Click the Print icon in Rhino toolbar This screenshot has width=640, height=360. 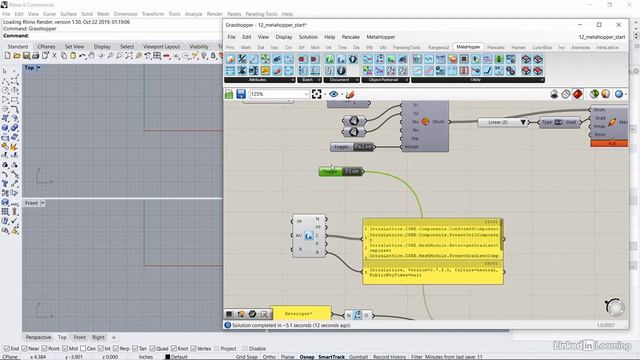(x=36, y=56)
